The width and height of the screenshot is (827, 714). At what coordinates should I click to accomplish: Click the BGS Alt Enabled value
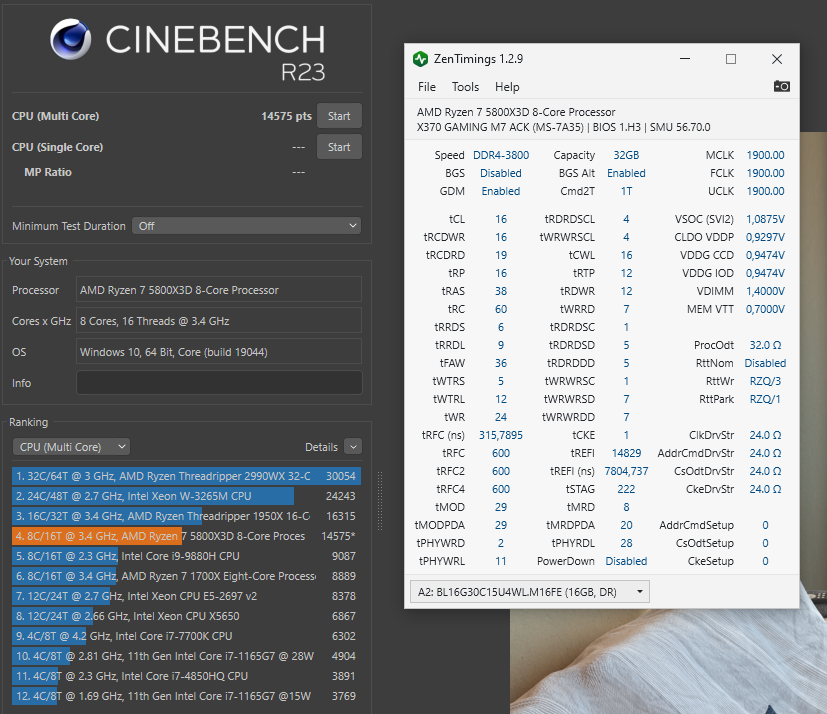(626, 173)
